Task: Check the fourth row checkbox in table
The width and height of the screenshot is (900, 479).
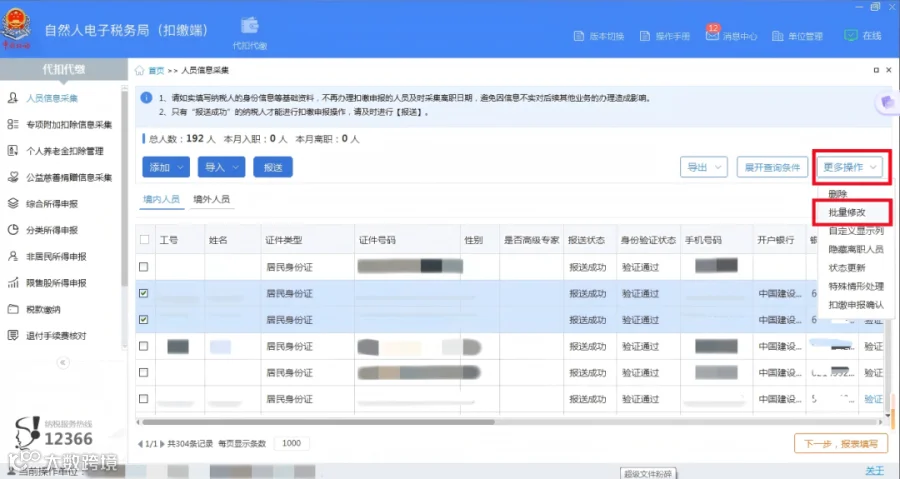Action: (x=143, y=346)
